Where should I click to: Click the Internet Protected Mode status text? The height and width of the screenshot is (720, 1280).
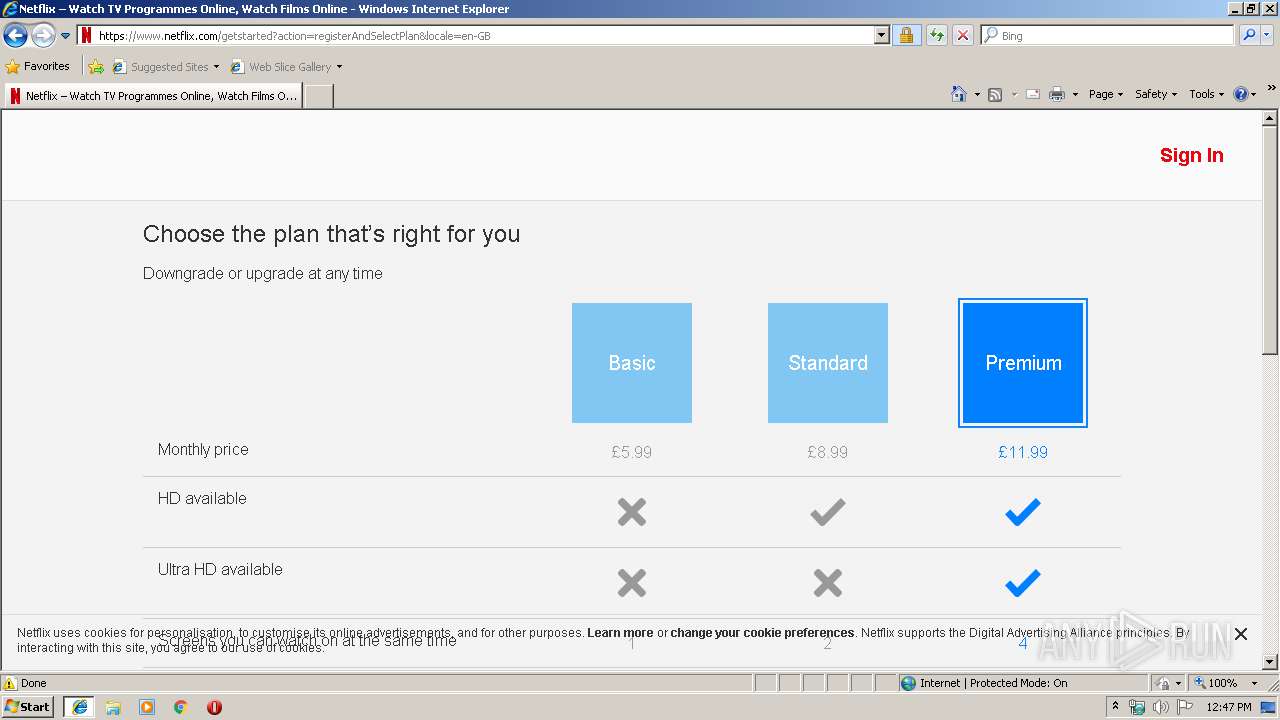click(x=993, y=683)
